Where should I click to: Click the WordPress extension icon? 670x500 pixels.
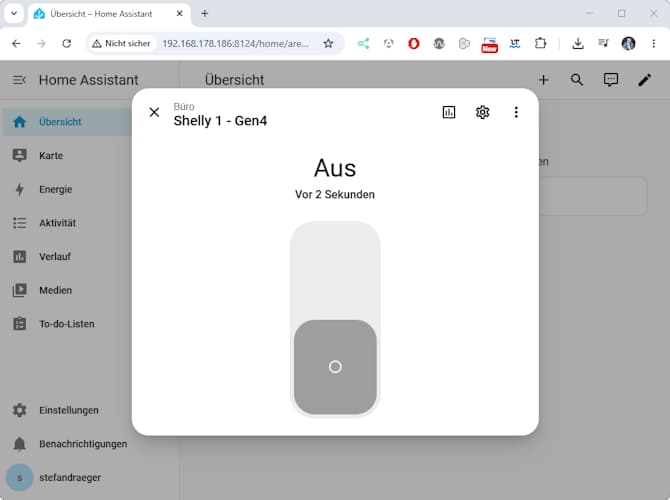click(439, 44)
